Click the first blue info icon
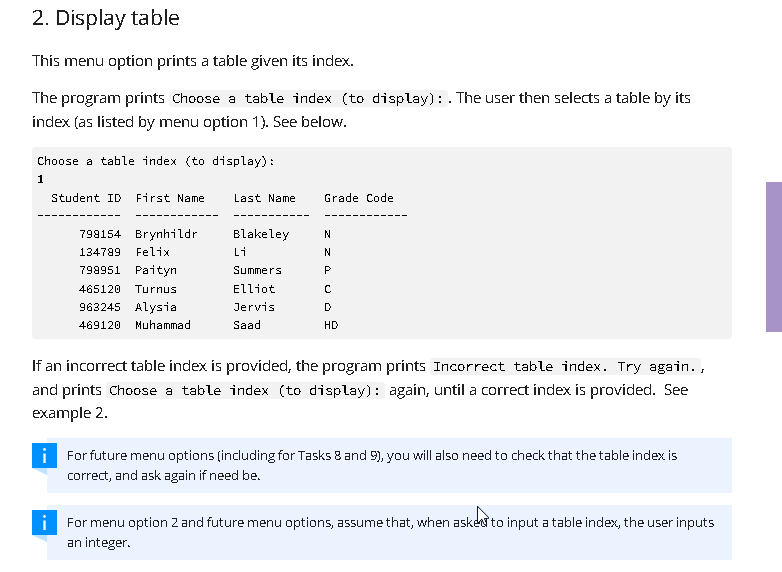Viewport: 782px width, 572px height. (x=44, y=455)
